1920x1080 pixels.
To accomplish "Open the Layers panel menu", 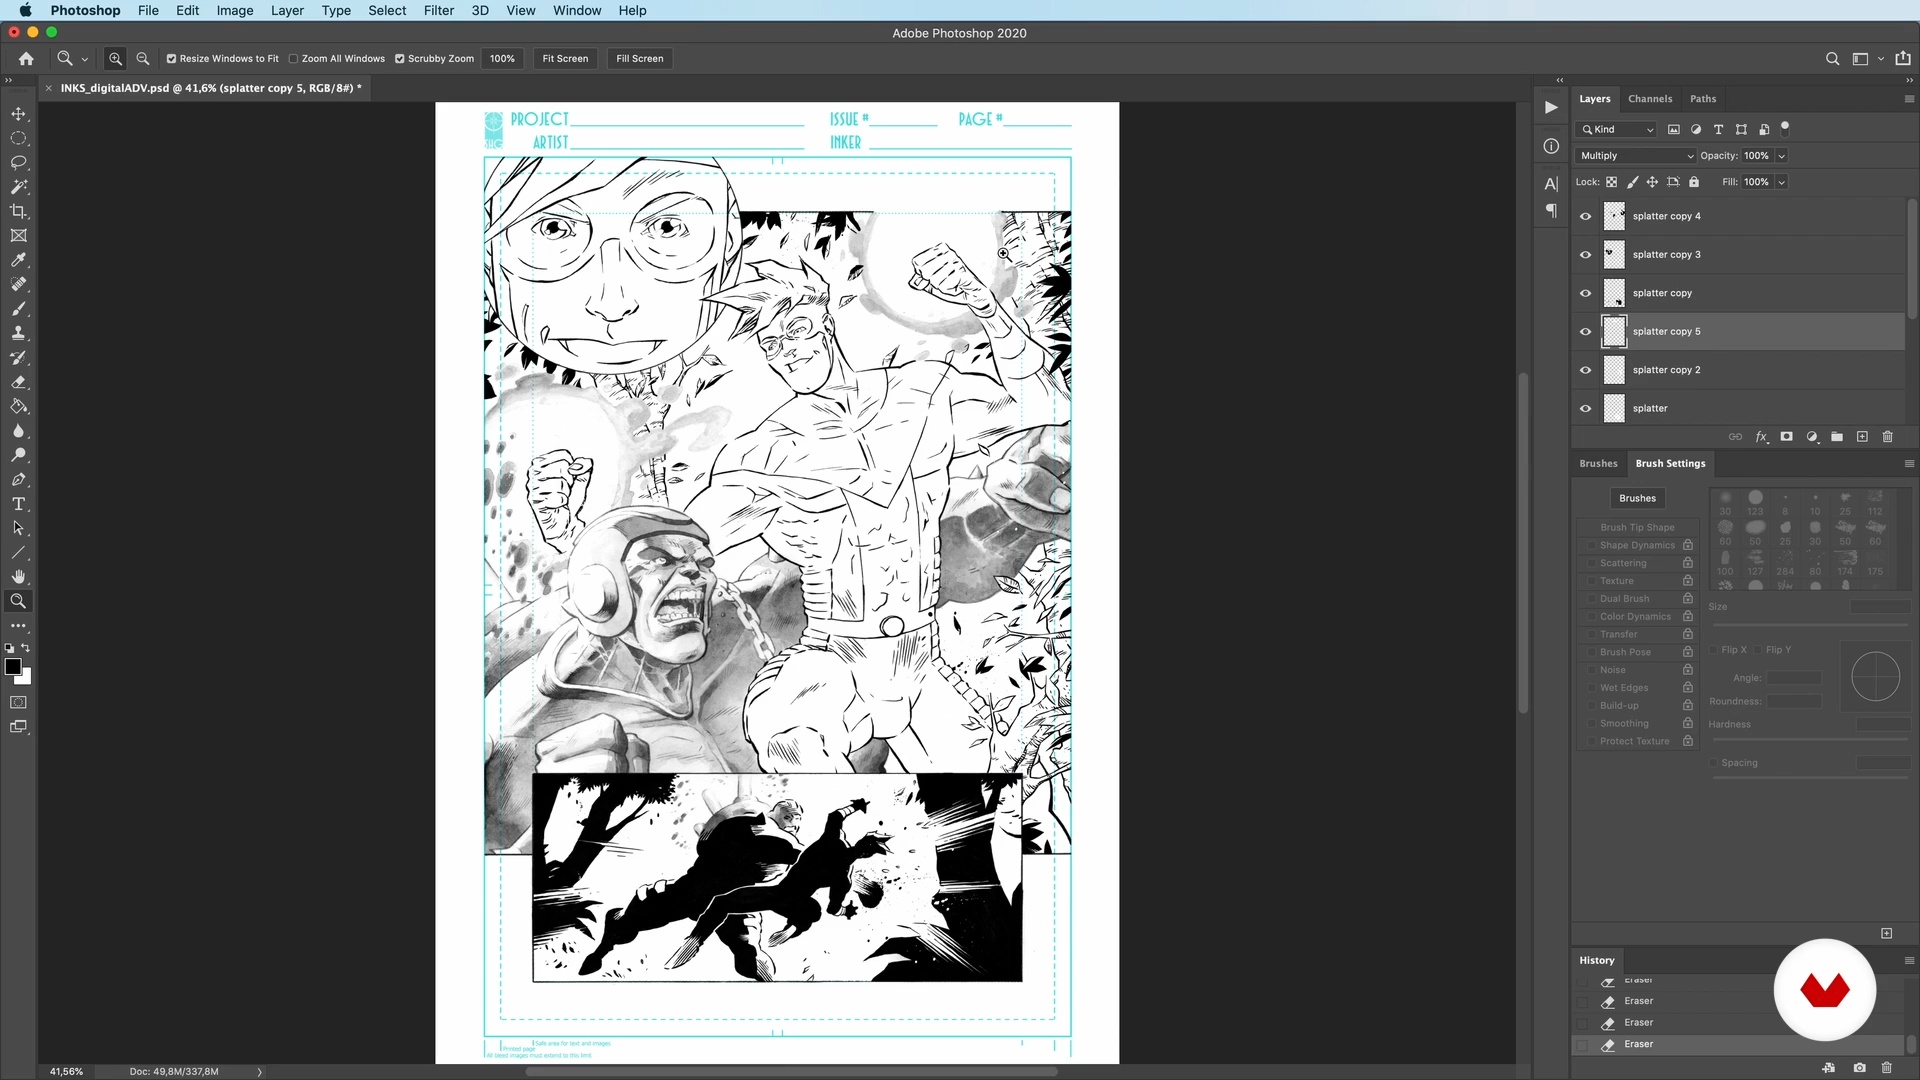I will 1909,99.
